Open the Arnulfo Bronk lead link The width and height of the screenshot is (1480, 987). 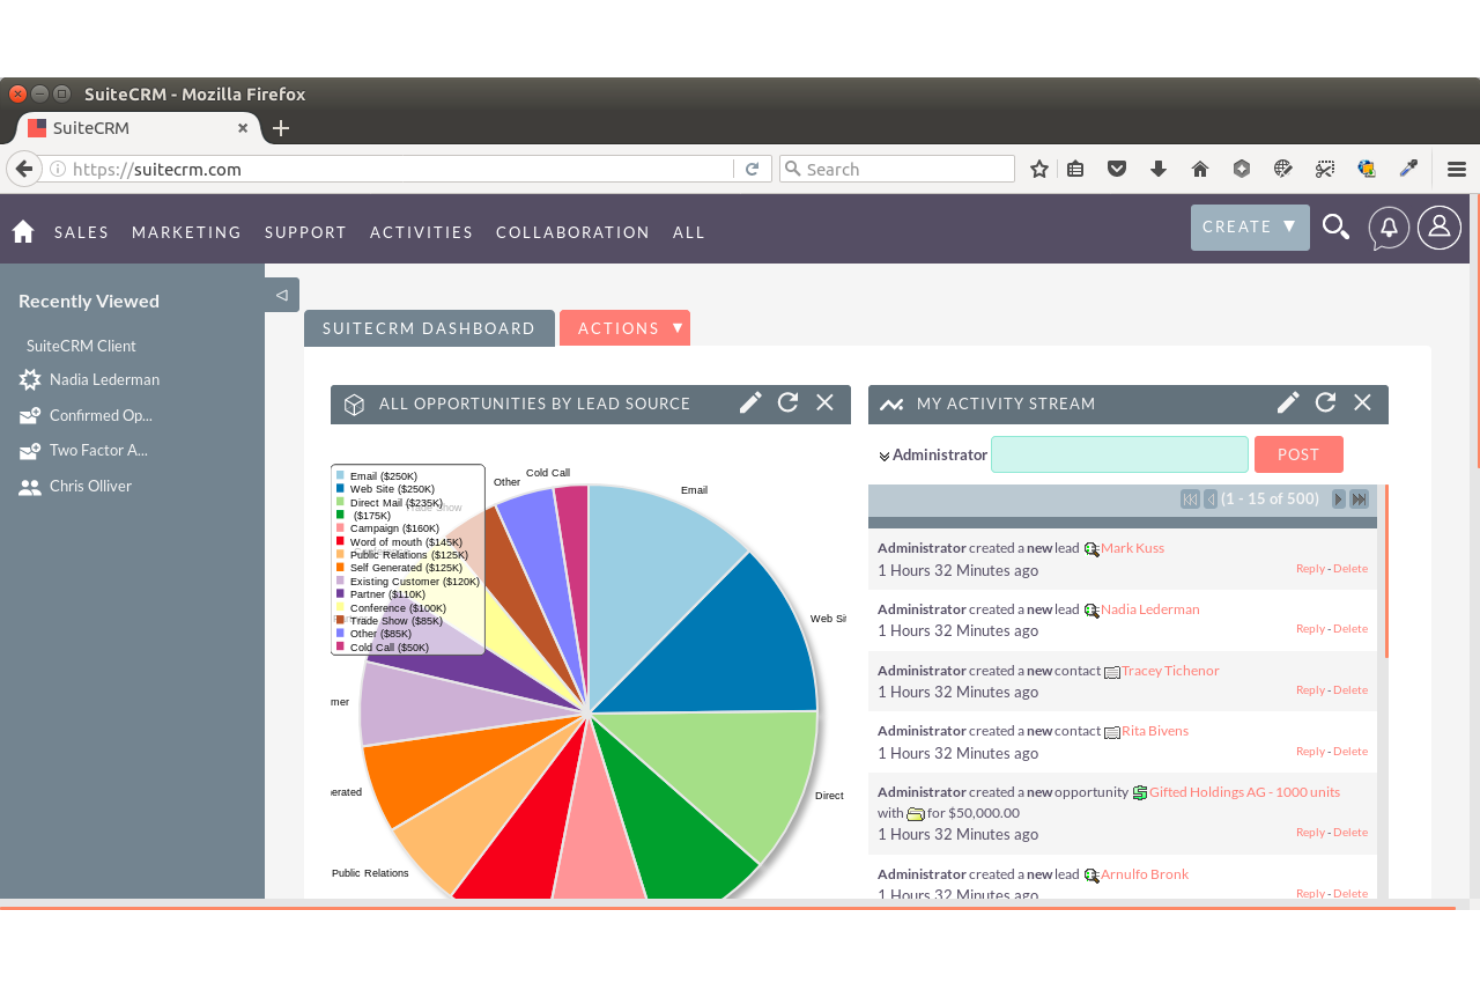point(1144,874)
